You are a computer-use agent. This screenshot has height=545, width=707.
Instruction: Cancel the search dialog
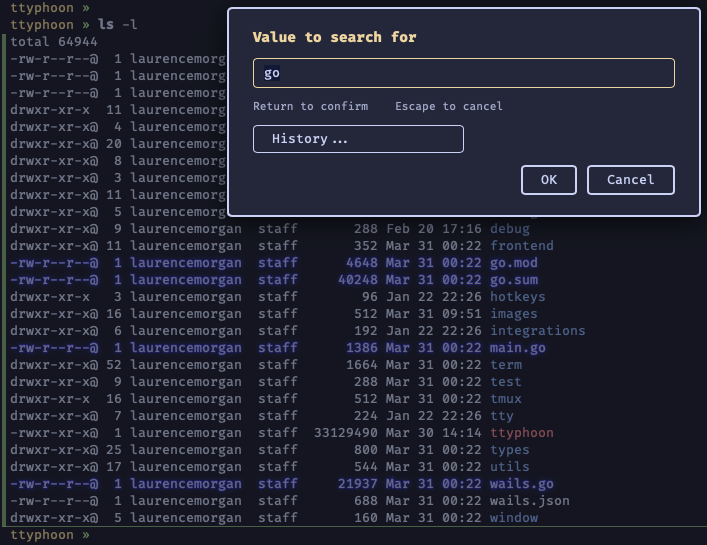click(x=630, y=180)
